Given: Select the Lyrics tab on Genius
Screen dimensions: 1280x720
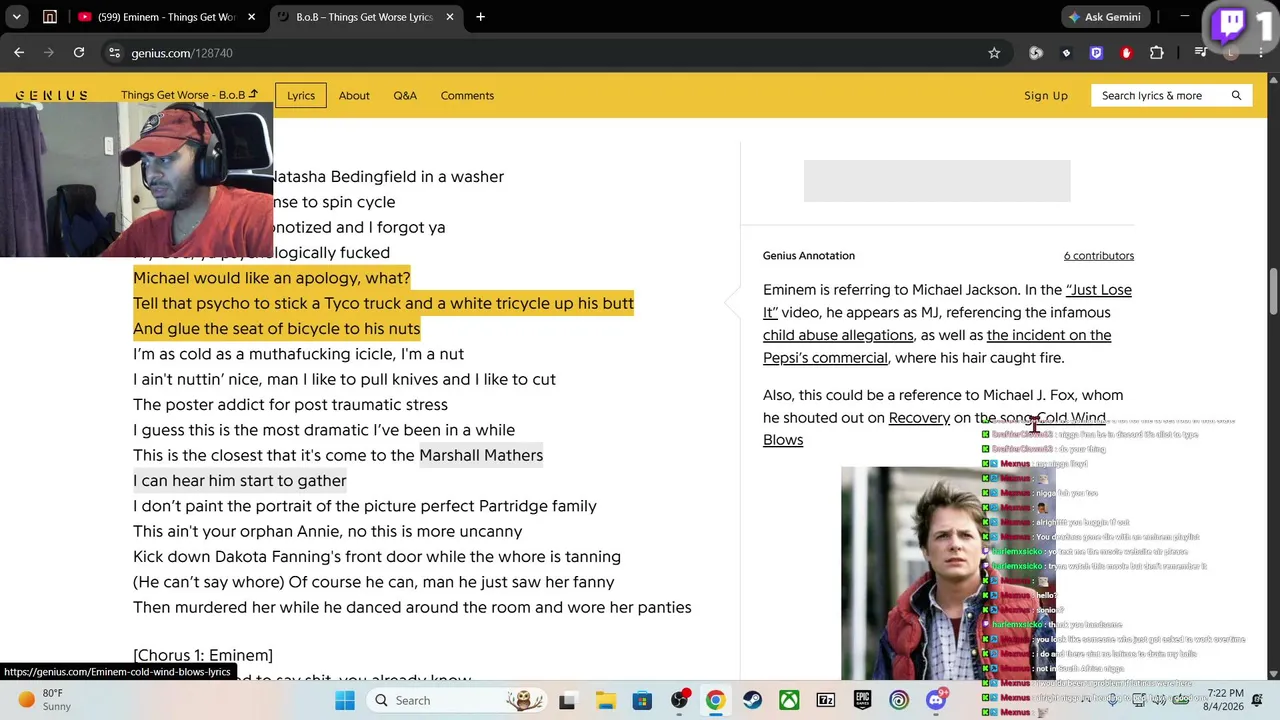Looking at the screenshot, I should 301,96.
